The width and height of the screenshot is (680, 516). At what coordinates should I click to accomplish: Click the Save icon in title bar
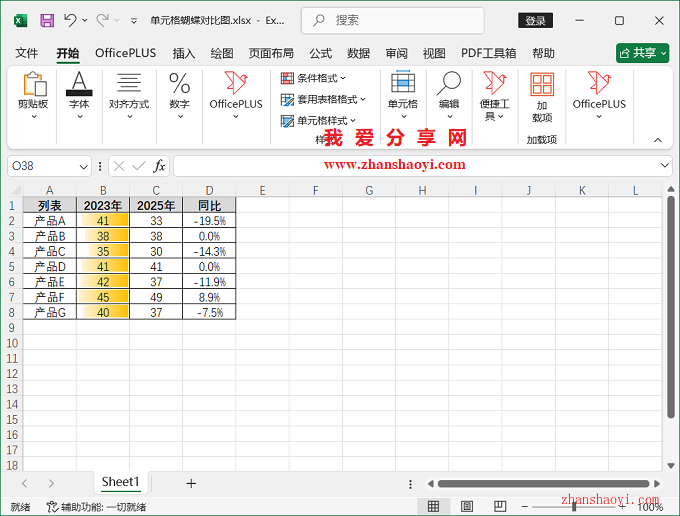tap(47, 20)
